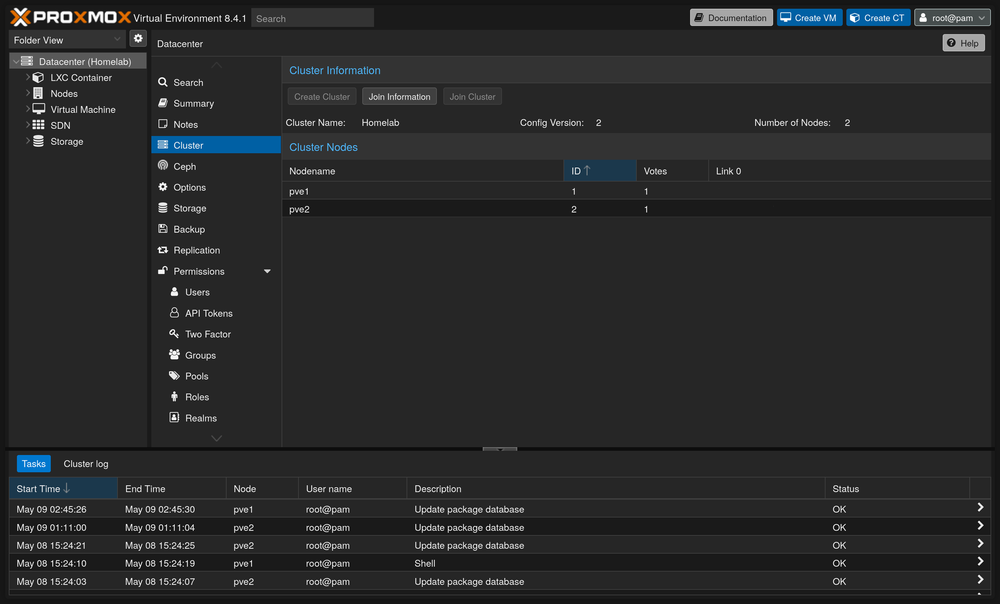The height and width of the screenshot is (604, 1000).
Task: Expand the Virtual Machine tree node
Action: 27,109
